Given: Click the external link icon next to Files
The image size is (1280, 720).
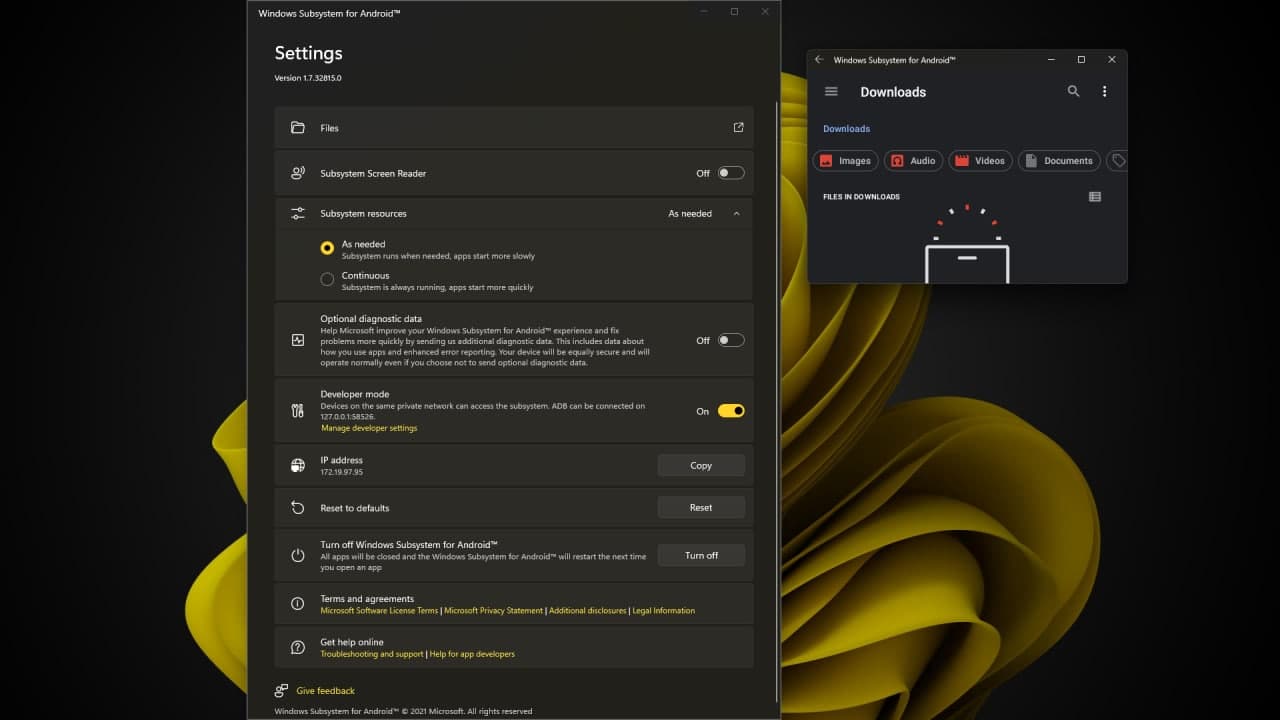Looking at the screenshot, I should 738,127.
